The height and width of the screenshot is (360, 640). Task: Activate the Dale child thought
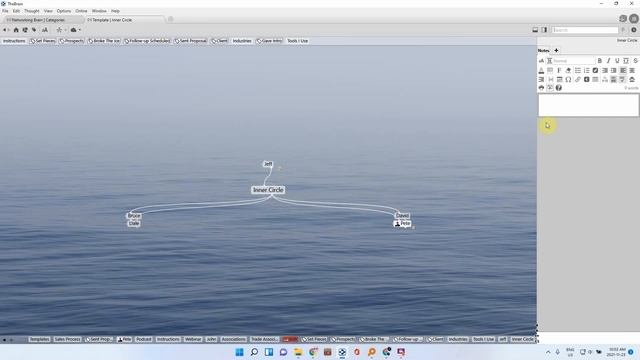click(134, 223)
